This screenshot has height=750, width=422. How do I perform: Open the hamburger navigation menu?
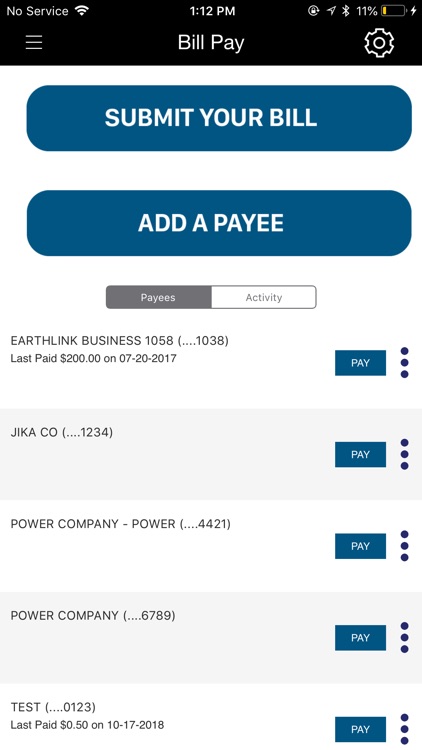point(34,43)
